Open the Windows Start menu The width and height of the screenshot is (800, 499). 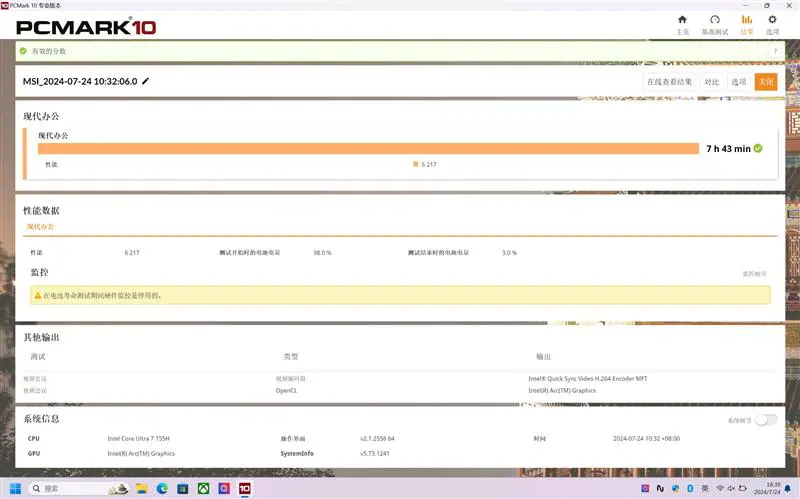click(15, 488)
